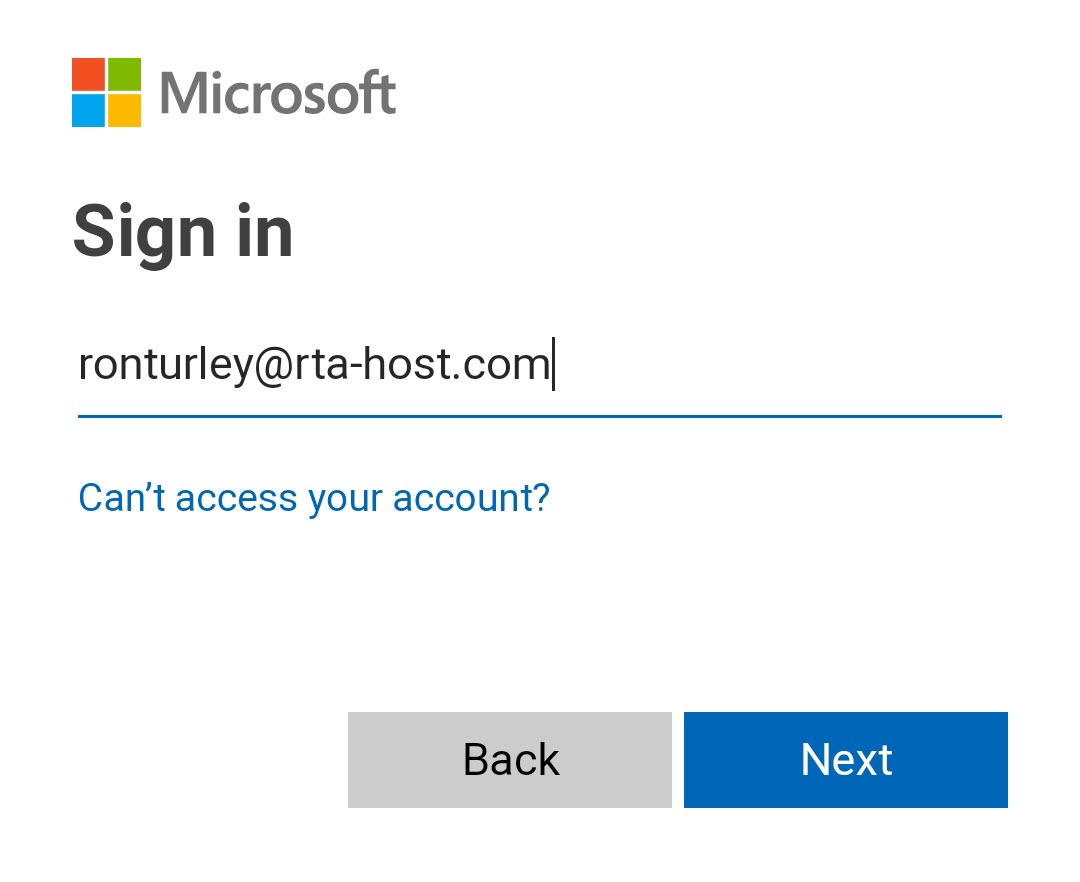
Task: Click the "Back" label text on the gray button
Action: [510, 760]
